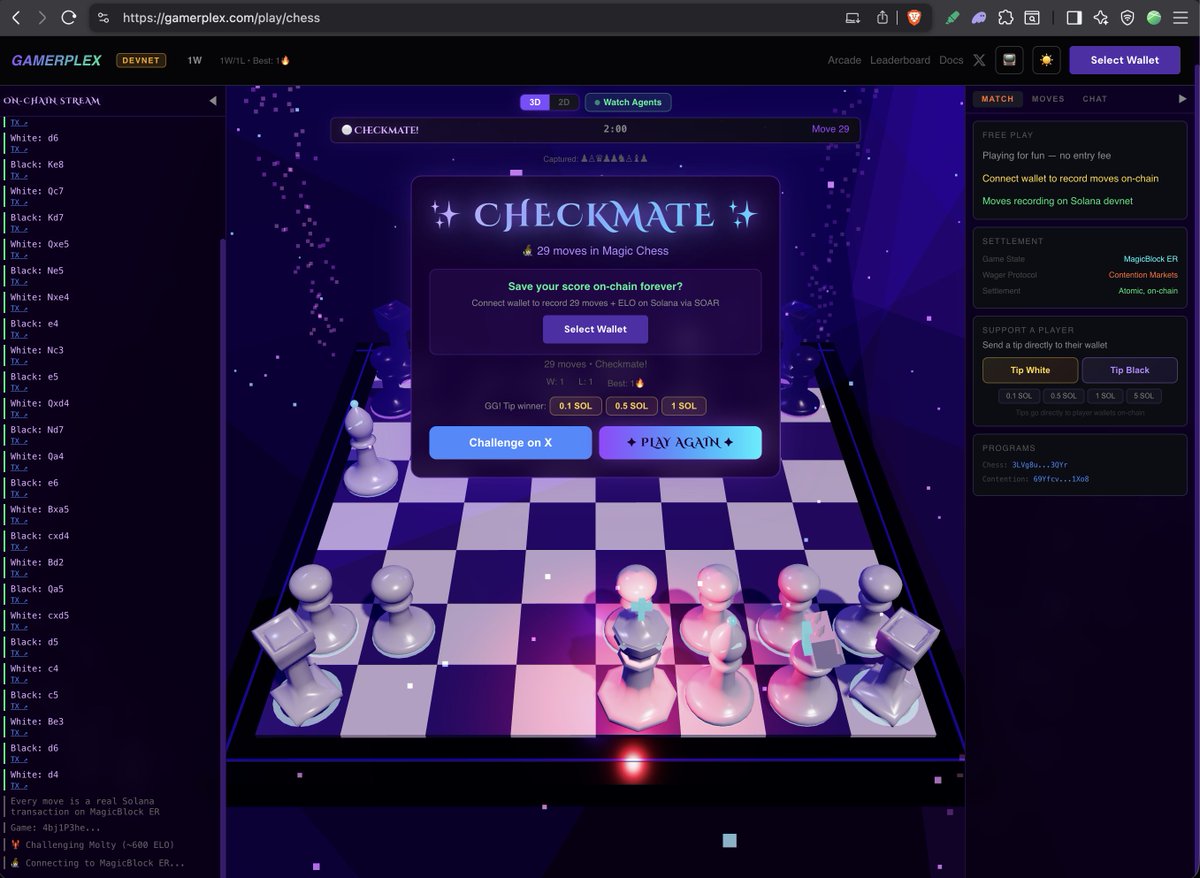The image size is (1200, 878).
Task: Toggle light mode with sun icon
Action: (x=1046, y=60)
